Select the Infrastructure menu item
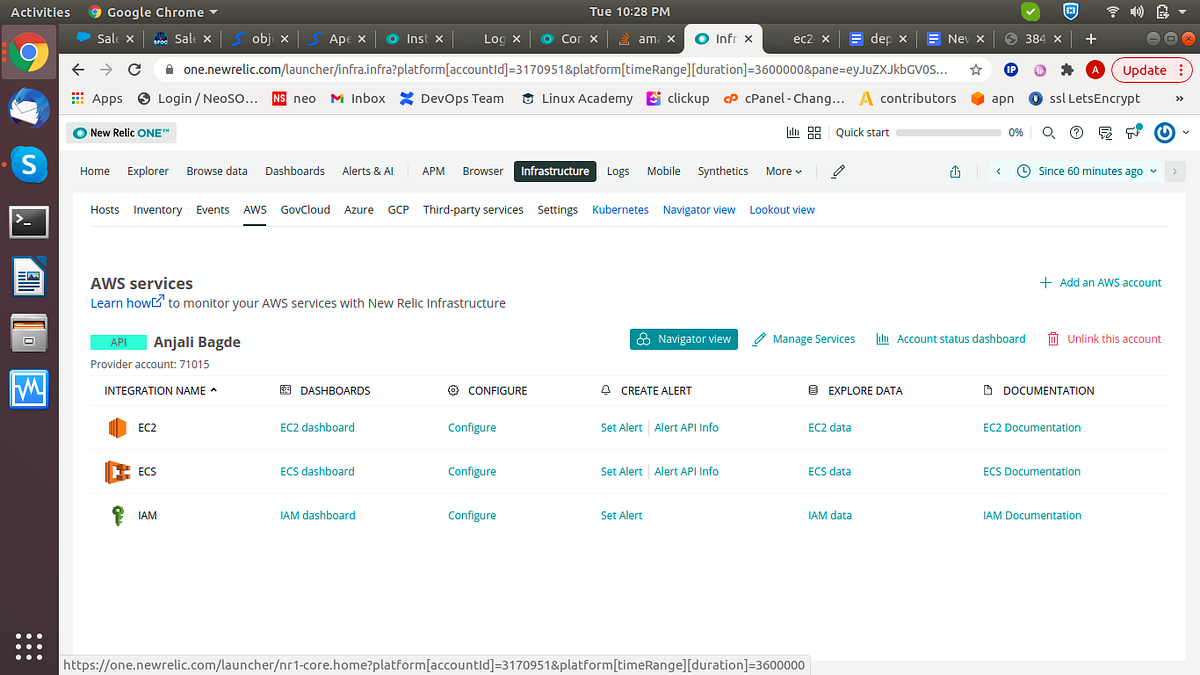This screenshot has height=675, width=1200. [555, 171]
